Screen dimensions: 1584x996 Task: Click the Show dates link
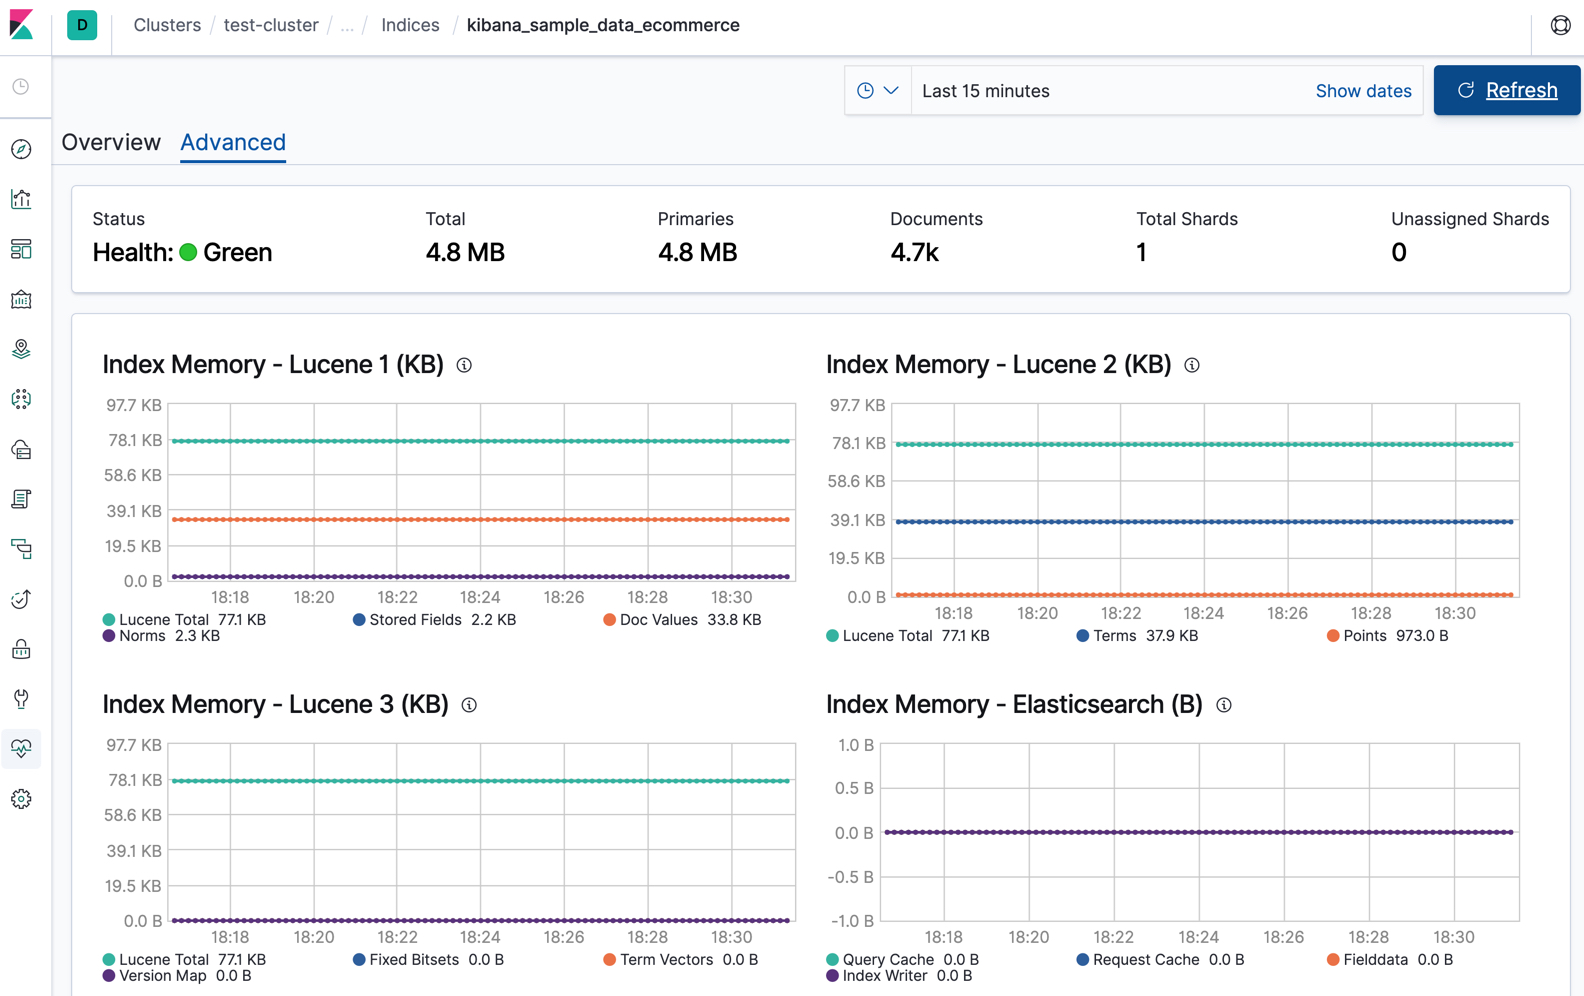pos(1362,91)
